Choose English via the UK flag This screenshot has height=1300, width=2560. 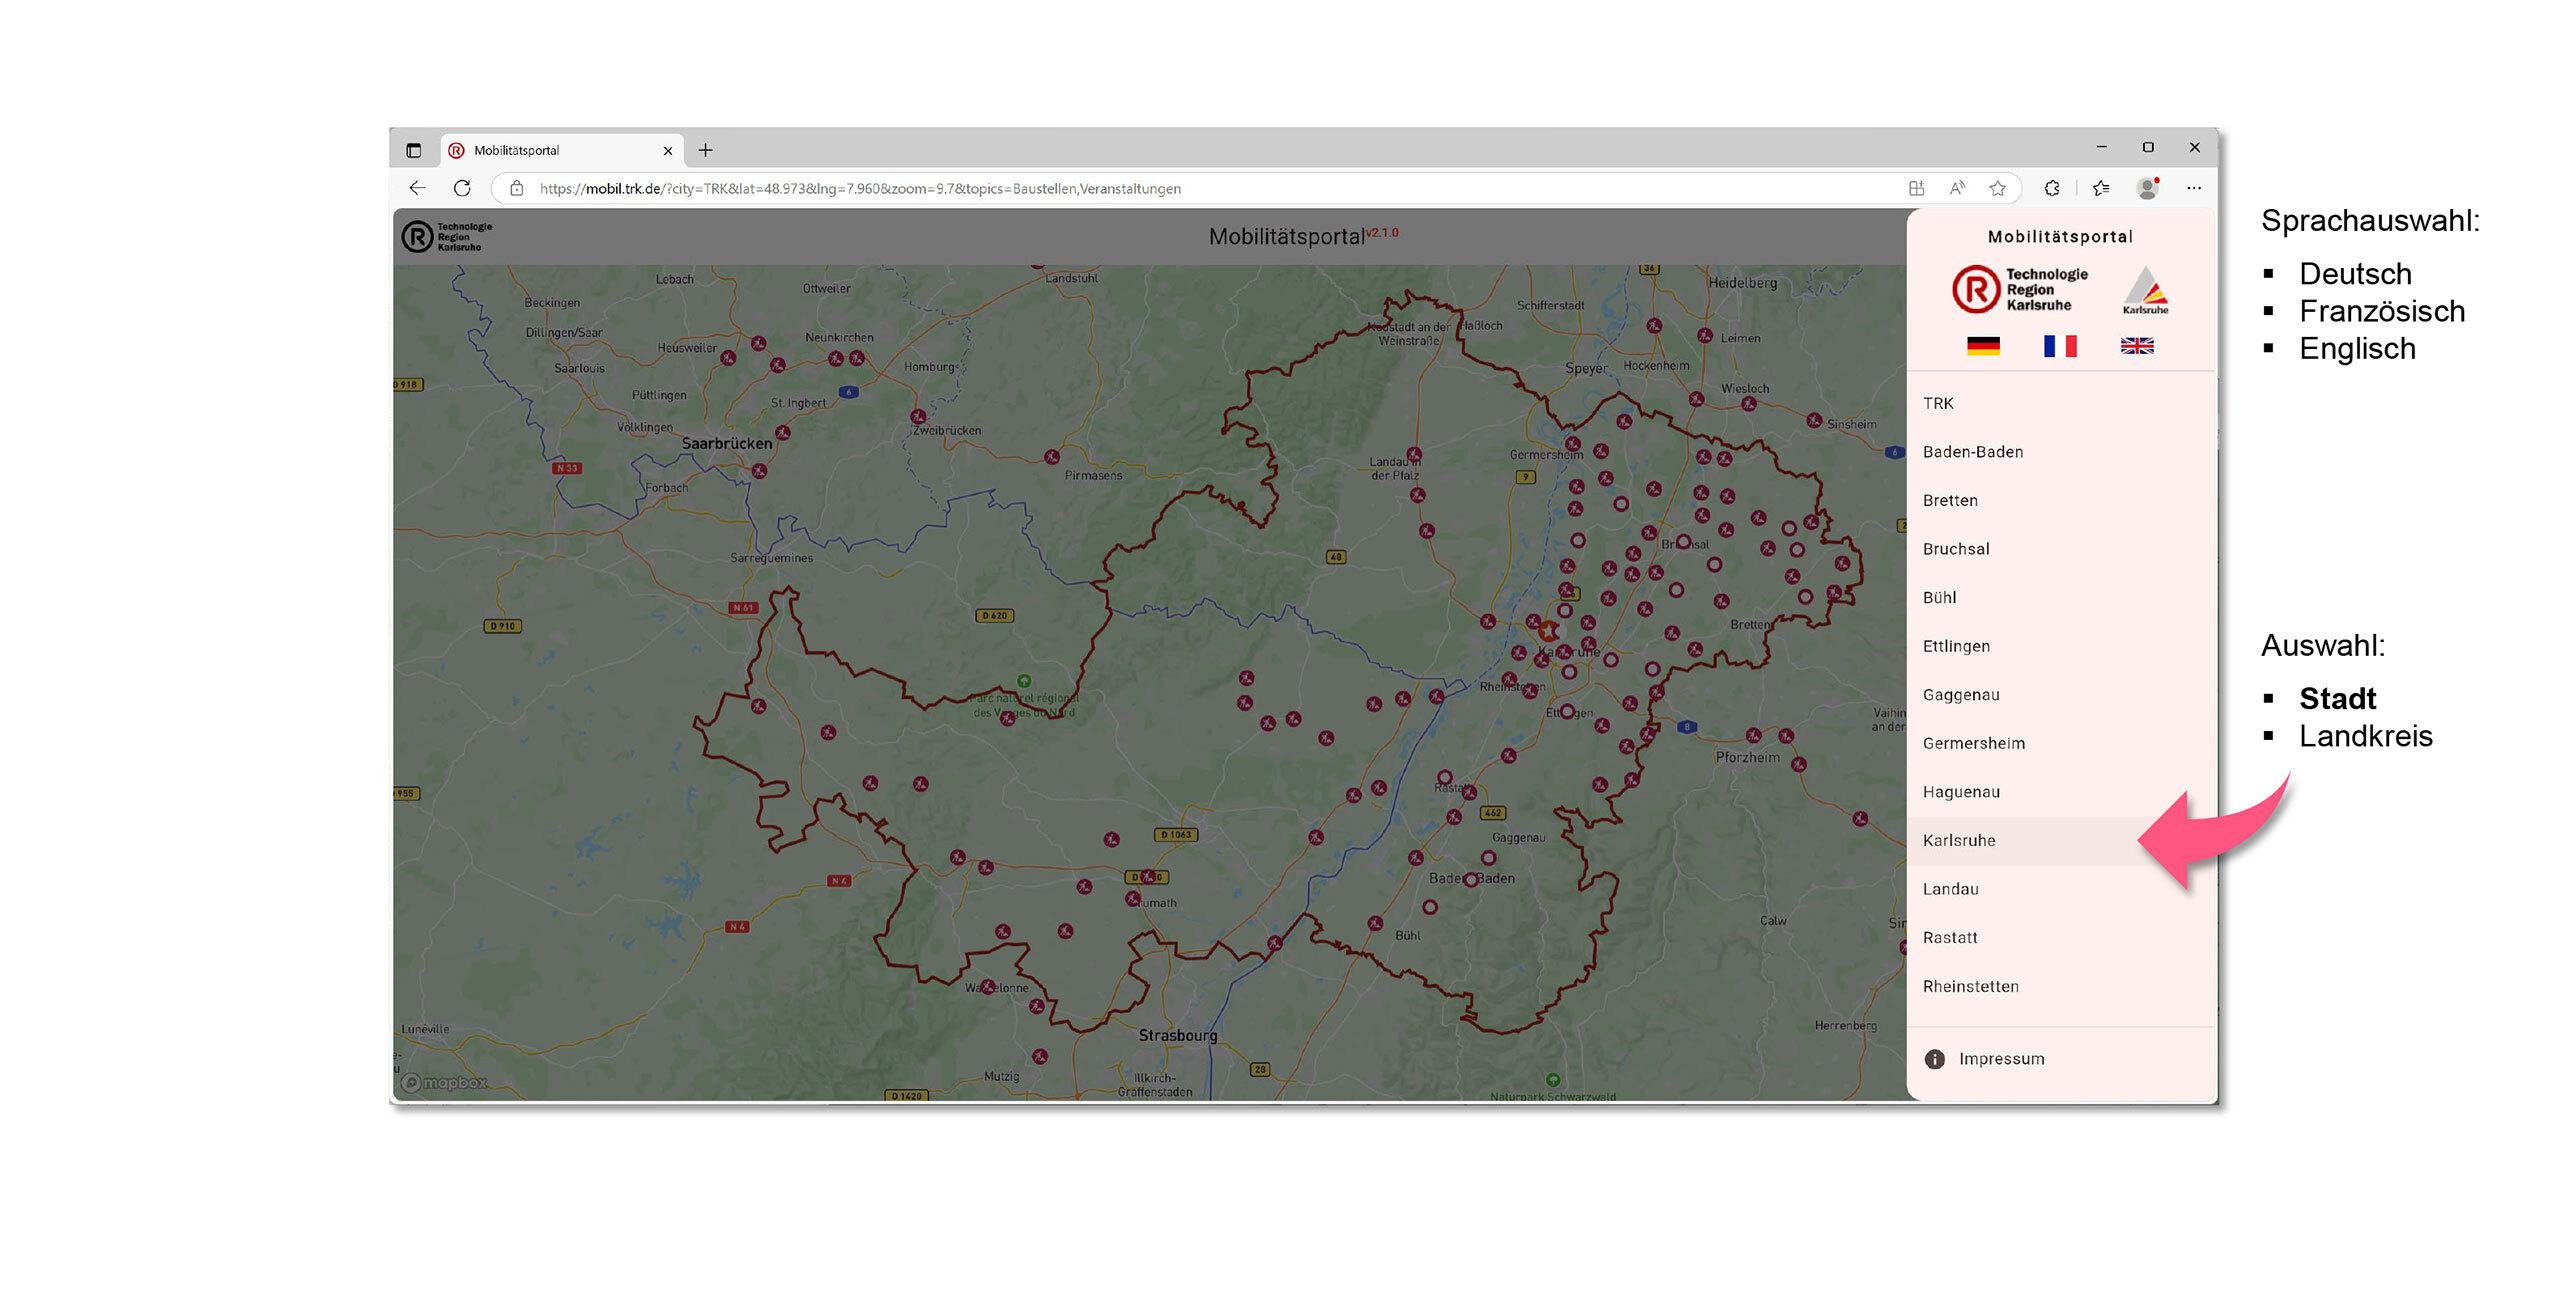[2136, 346]
